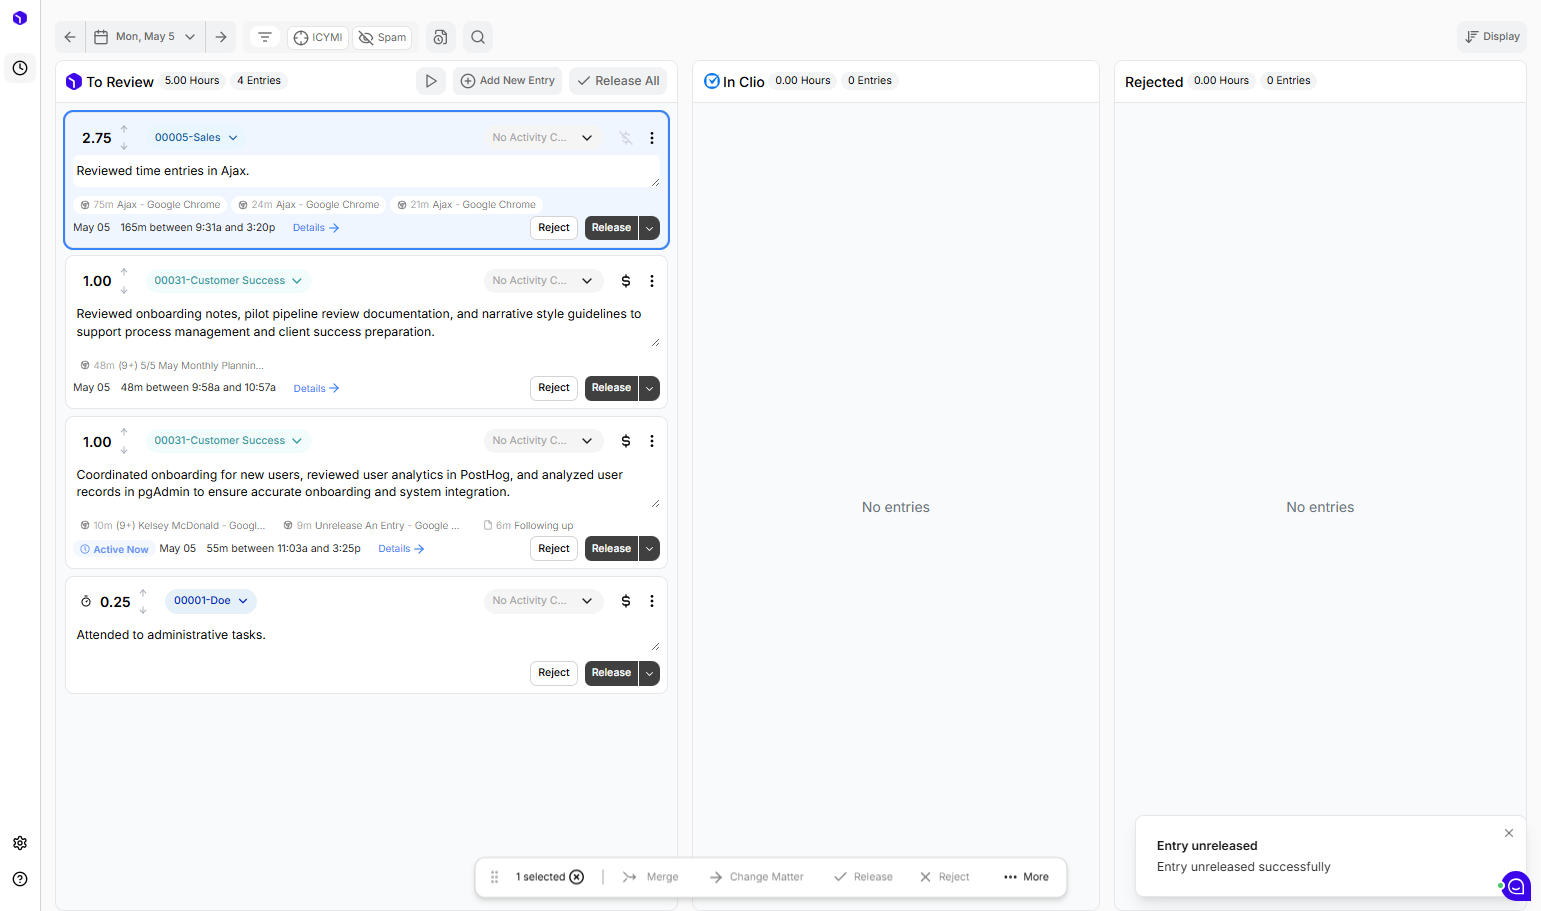The height and width of the screenshot is (911, 1541).
Task: Click the play icon in To Review header
Action: 431,81
